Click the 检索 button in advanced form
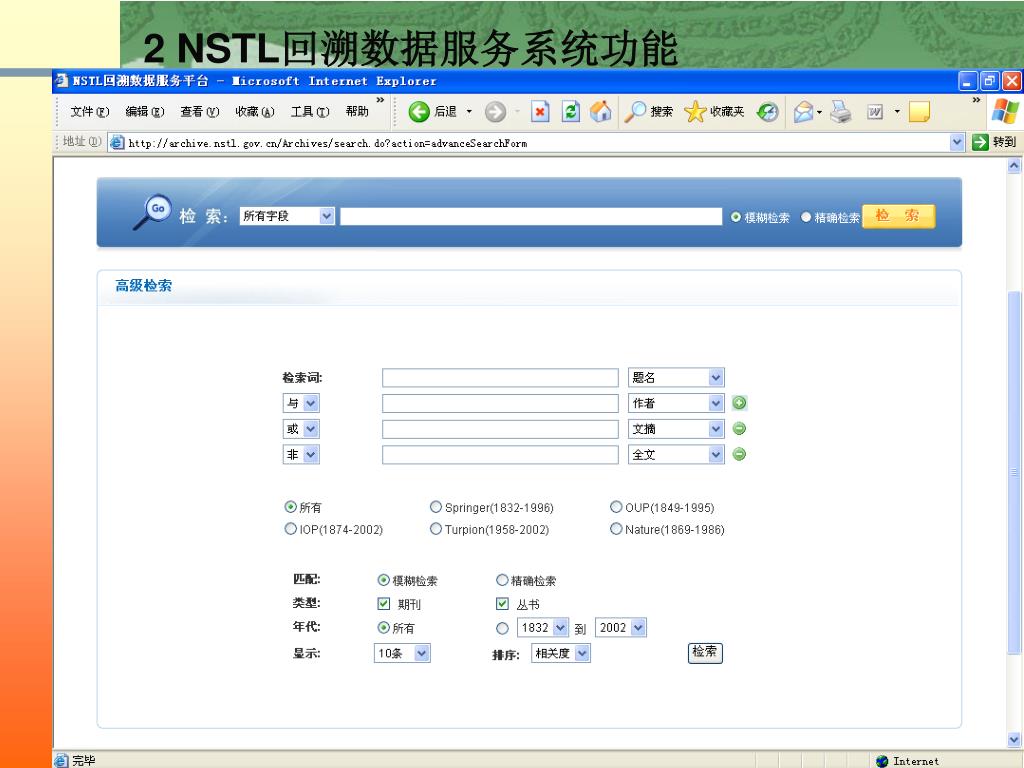Image resolution: width=1024 pixels, height=768 pixels. coord(705,652)
